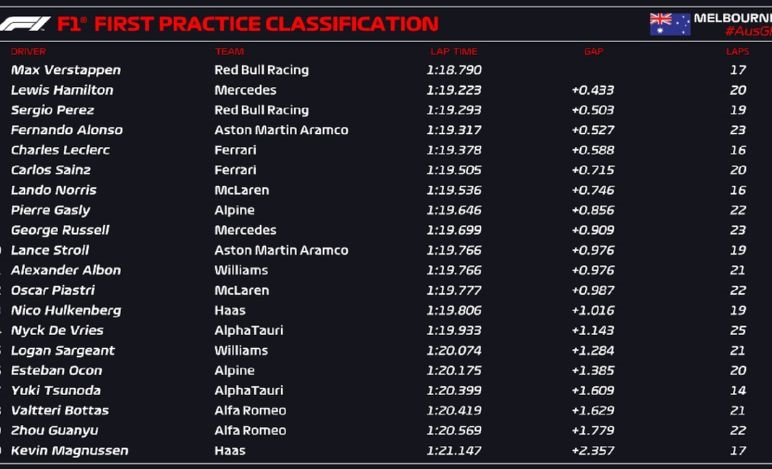Select the LAP TIME column header

click(x=453, y=52)
